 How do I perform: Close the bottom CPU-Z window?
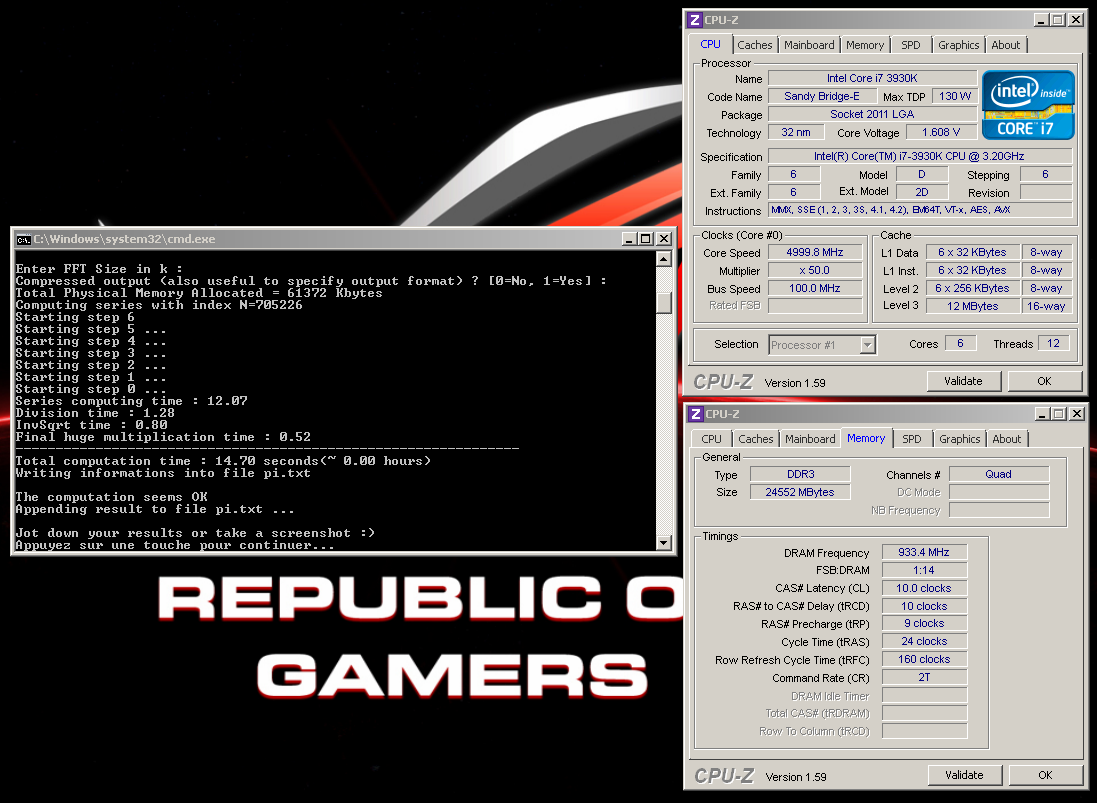pyautogui.click(x=1077, y=413)
